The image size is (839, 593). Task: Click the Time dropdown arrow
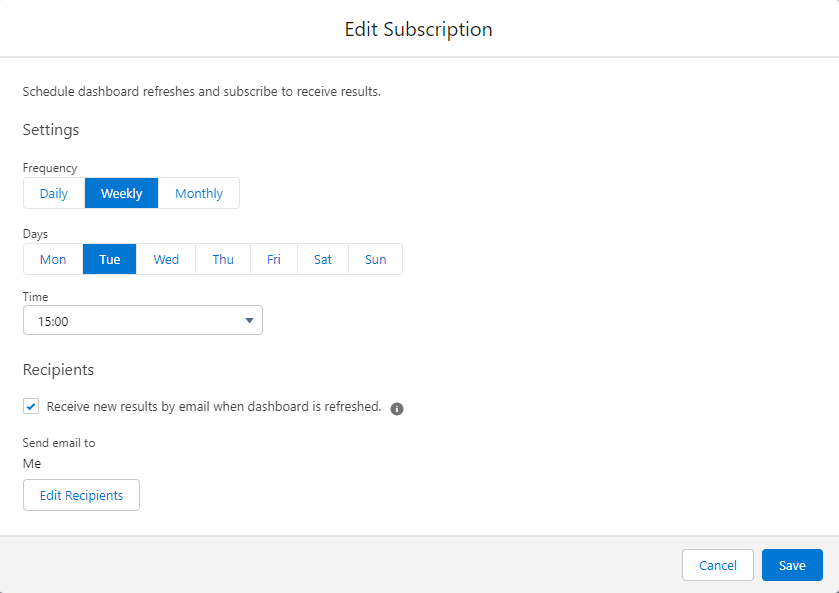pos(249,321)
